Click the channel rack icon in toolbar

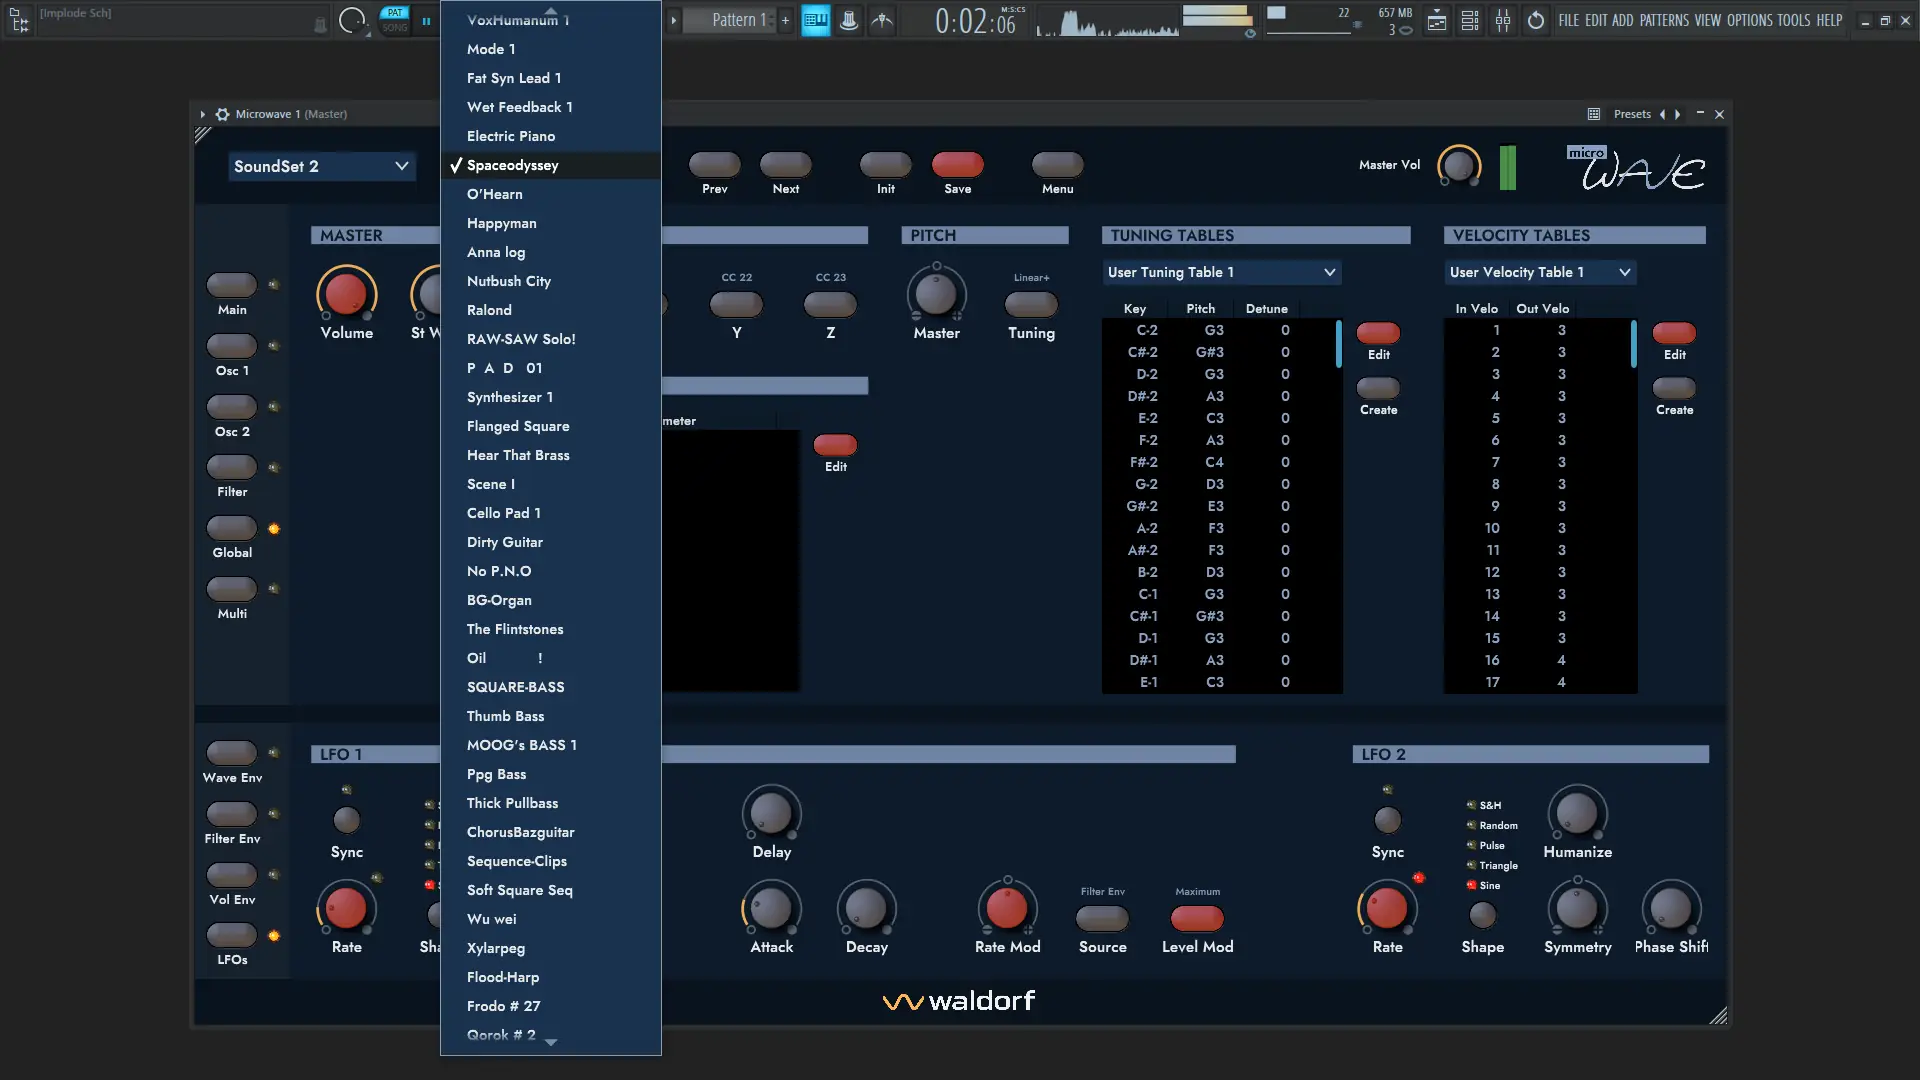pyautogui.click(x=1470, y=20)
